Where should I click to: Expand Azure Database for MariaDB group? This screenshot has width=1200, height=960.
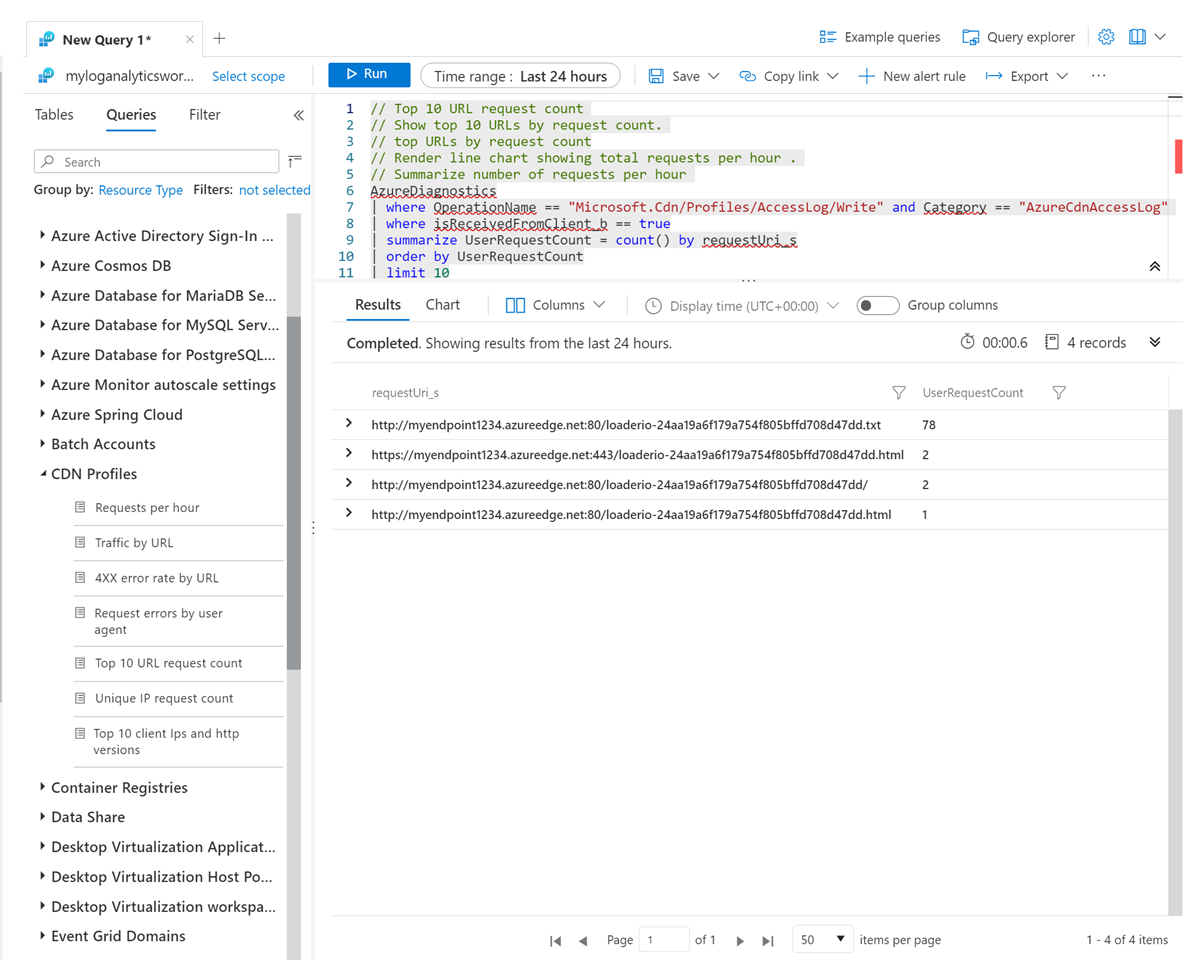click(42, 296)
